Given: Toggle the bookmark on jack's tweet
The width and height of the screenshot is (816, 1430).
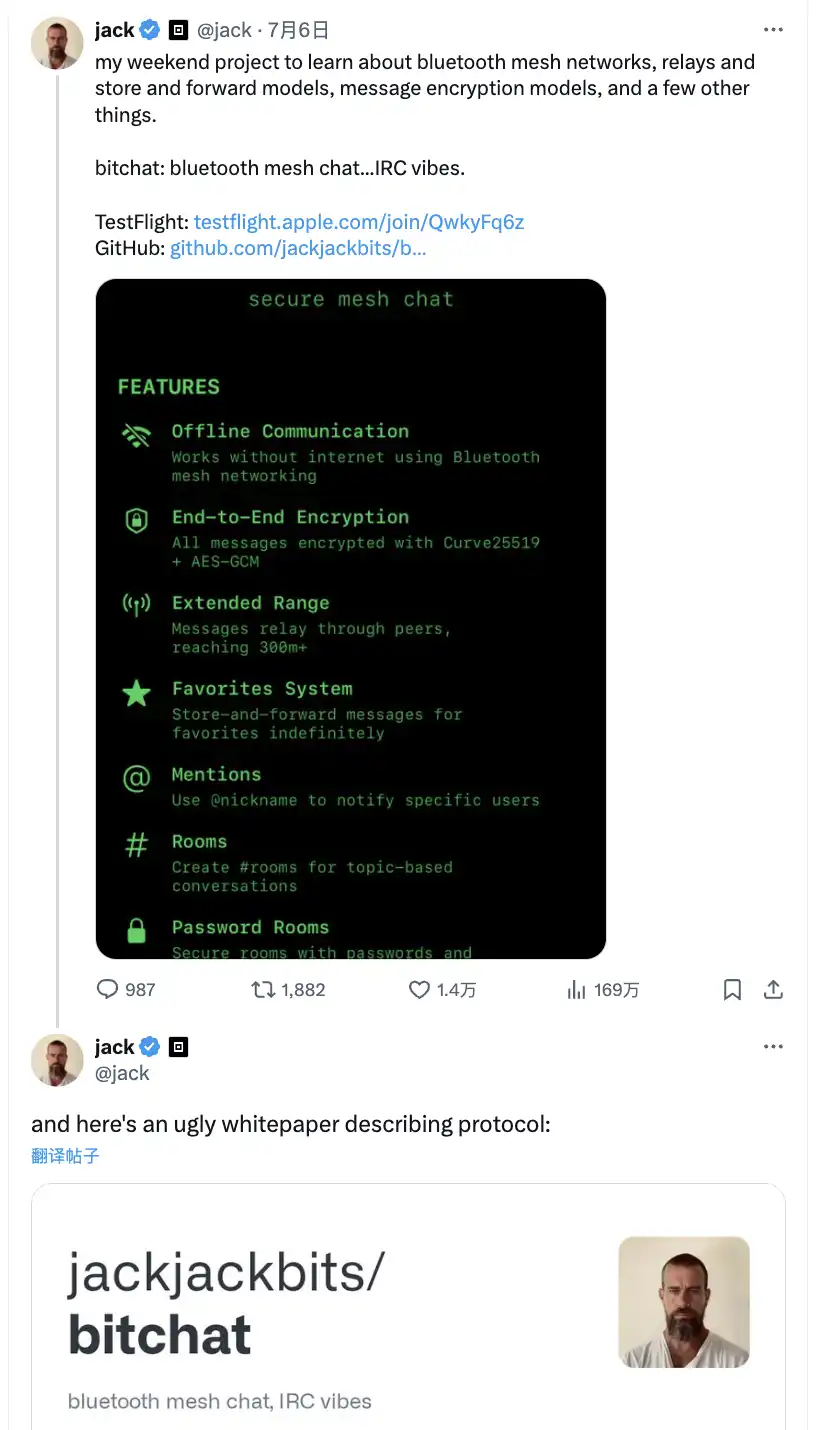Looking at the screenshot, I should coord(732,989).
